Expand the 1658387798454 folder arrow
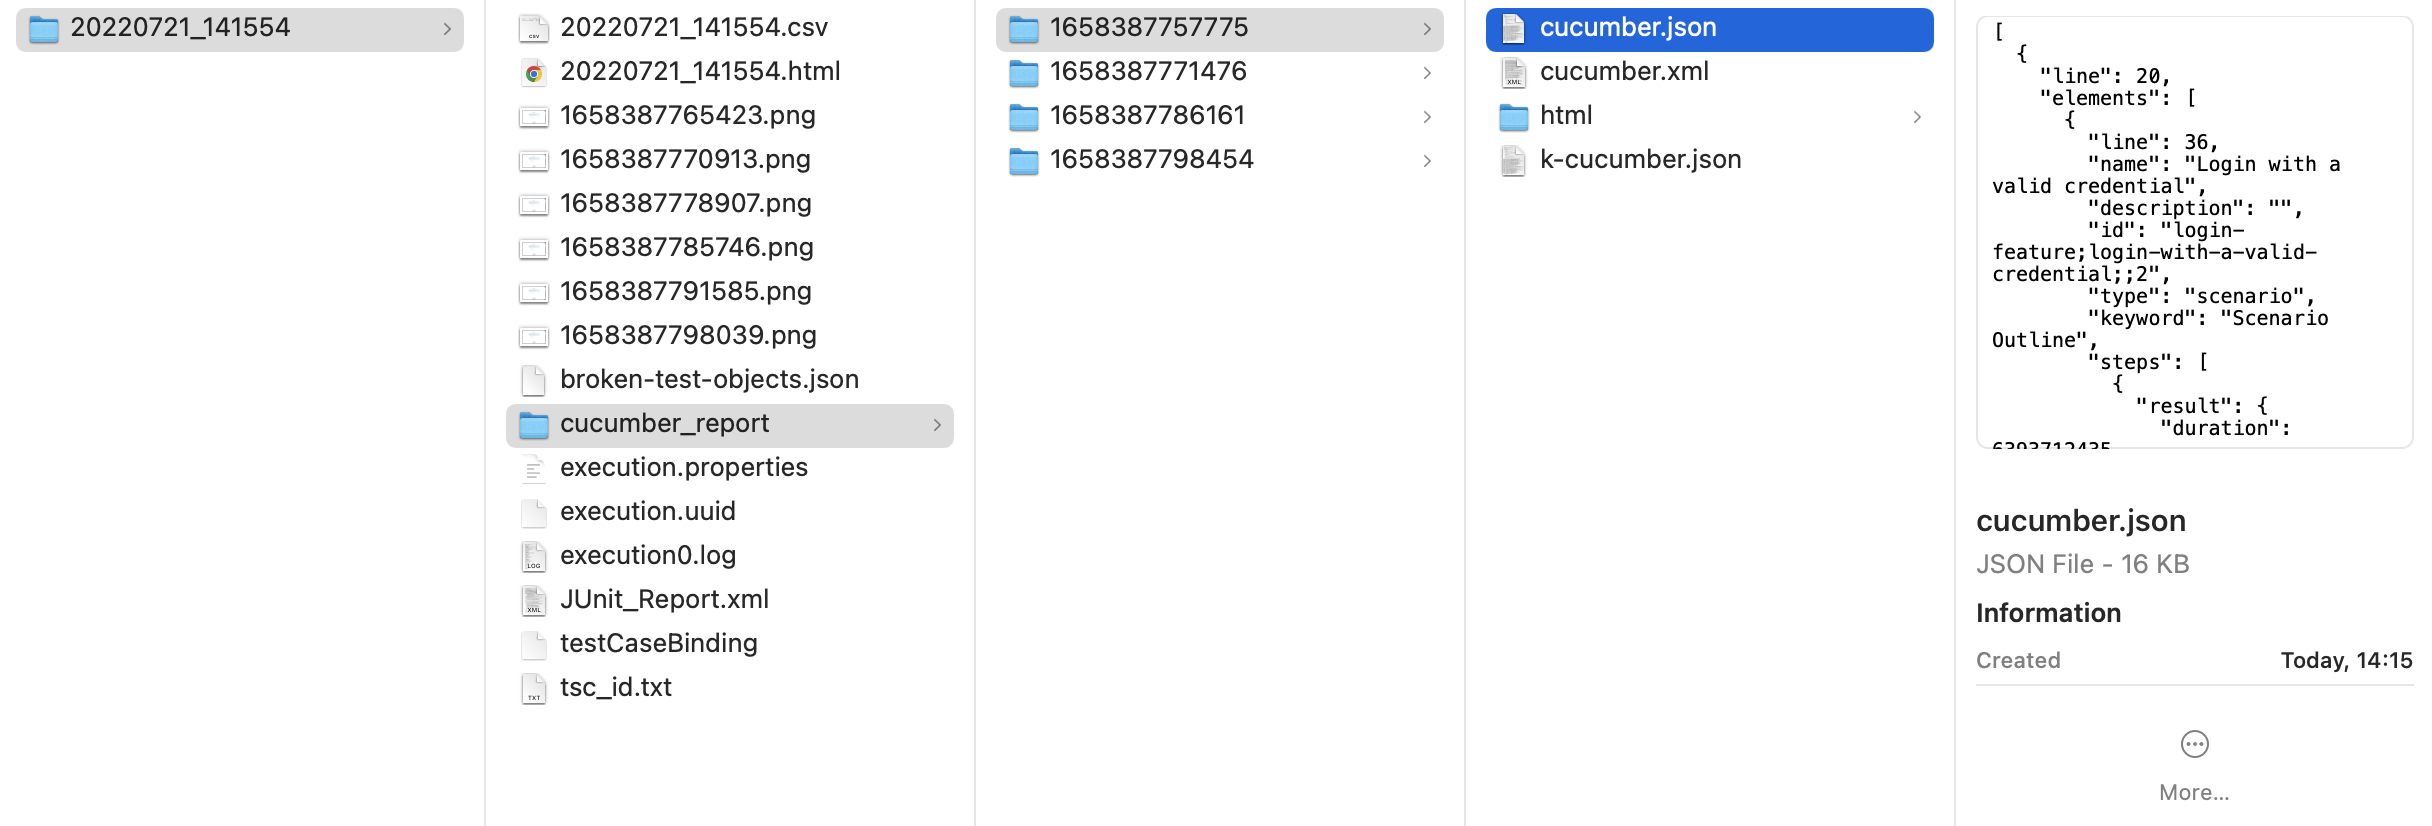Screen dimensions: 2432x826 (x=1427, y=161)
